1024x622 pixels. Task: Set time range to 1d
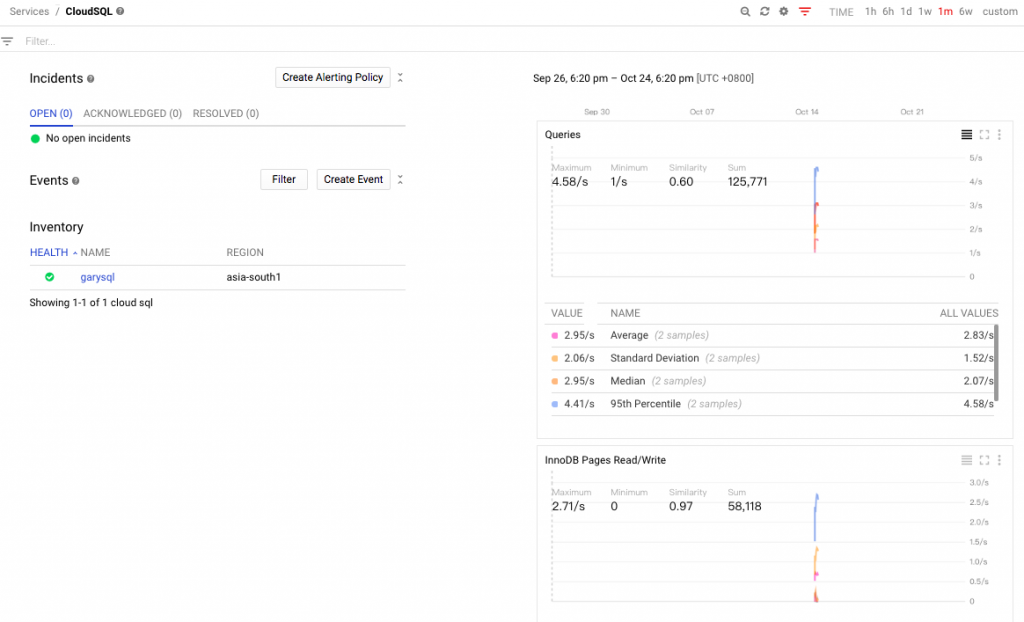click(906, 12)
